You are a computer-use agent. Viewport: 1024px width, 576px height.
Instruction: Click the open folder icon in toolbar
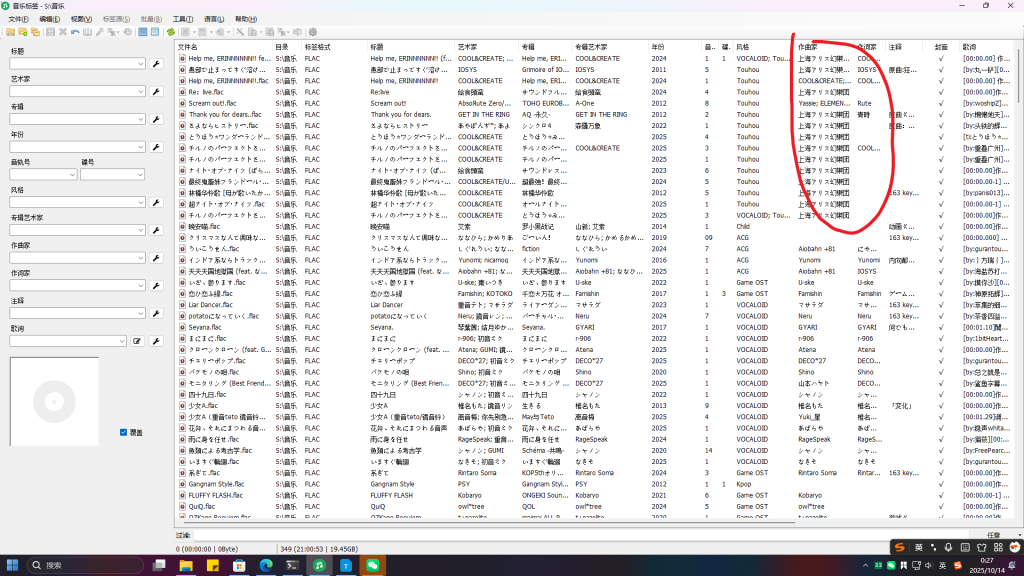pos(9,32)
